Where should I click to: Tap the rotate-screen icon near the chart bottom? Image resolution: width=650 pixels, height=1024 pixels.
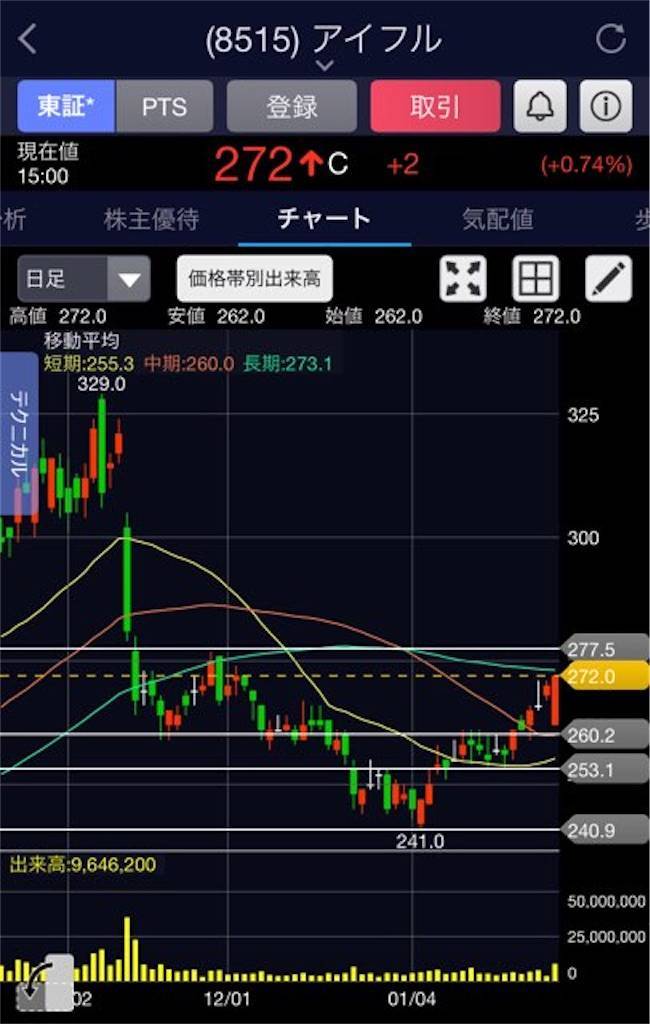pos(44,983)
